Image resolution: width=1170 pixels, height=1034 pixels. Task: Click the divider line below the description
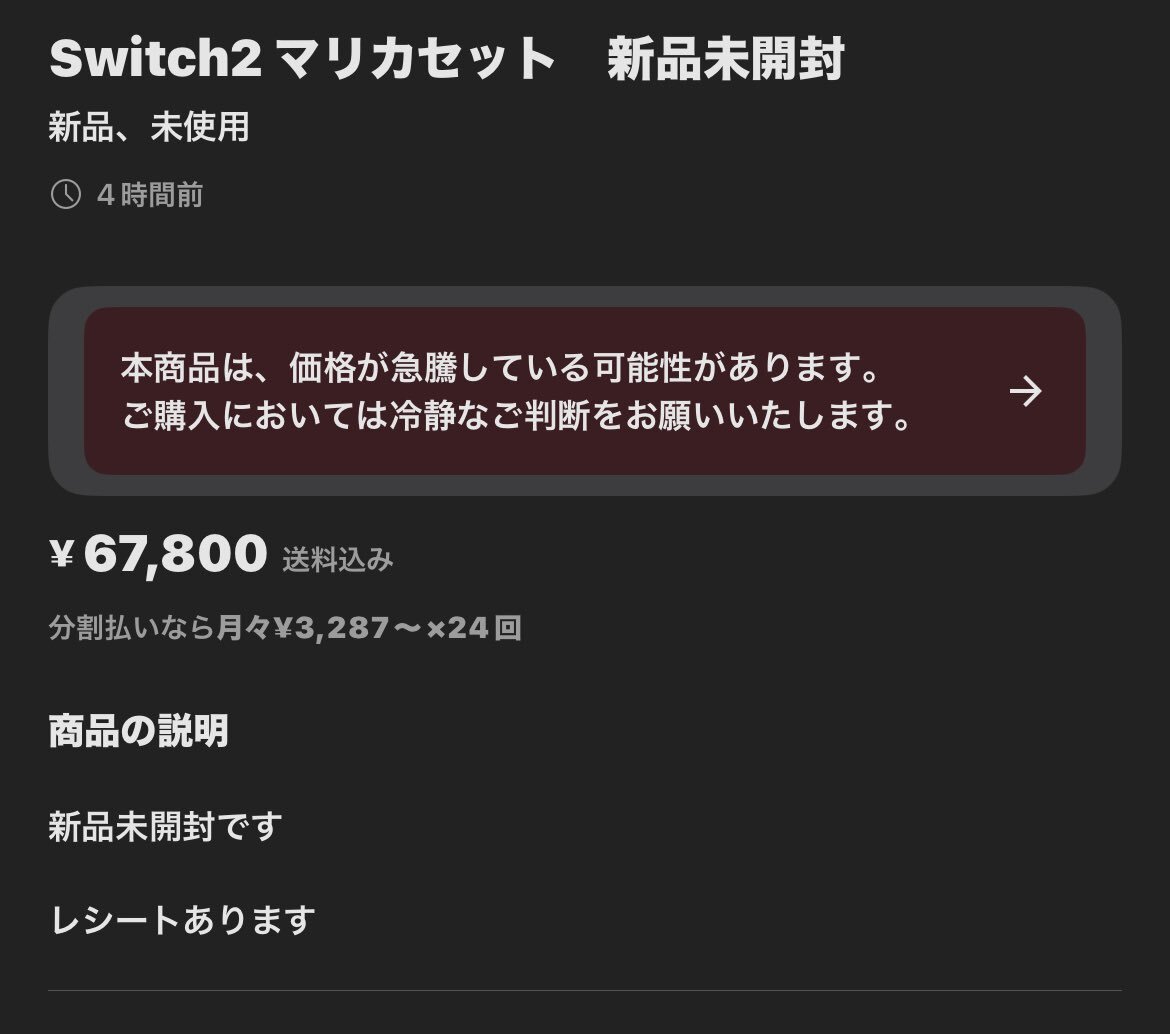point(584,991)
